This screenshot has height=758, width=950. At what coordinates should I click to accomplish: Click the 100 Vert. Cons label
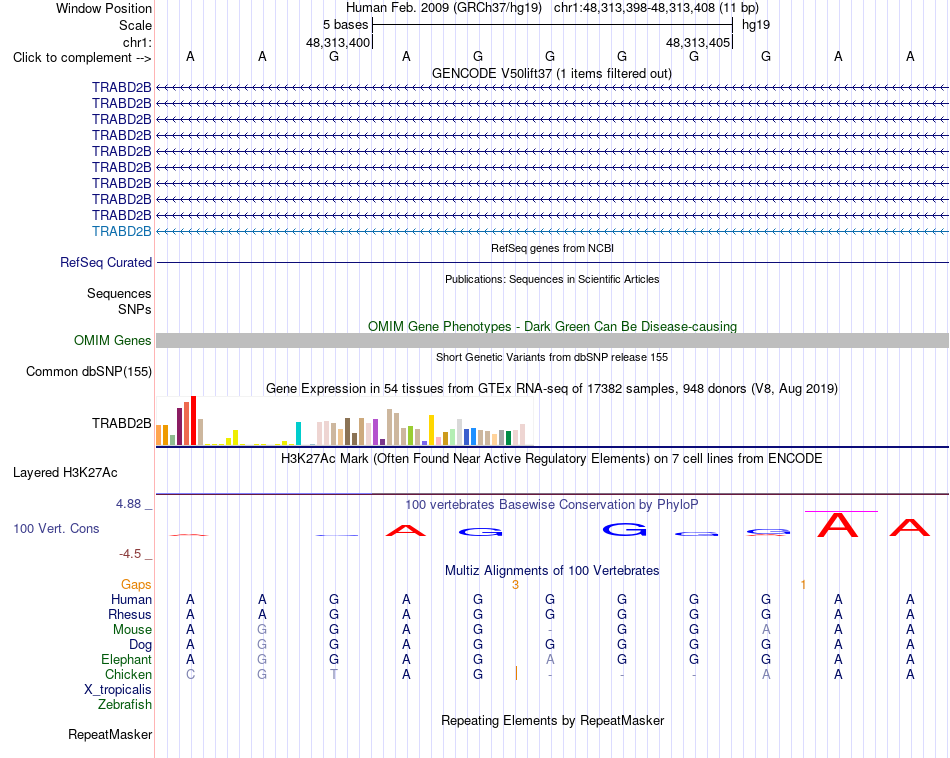[x=56, y=528]
